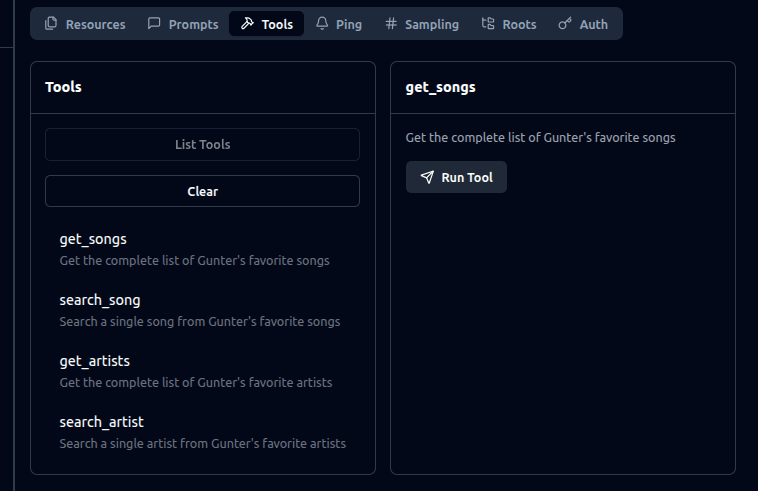Click the hash icon beside Sampling
758x491 pixels.
point(391,24)
